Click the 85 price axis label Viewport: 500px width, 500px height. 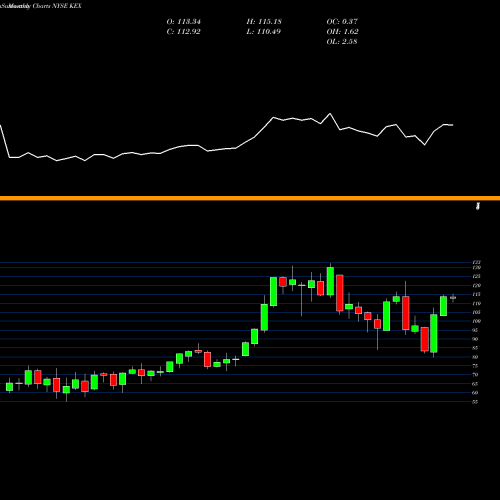tap(475, 348)
